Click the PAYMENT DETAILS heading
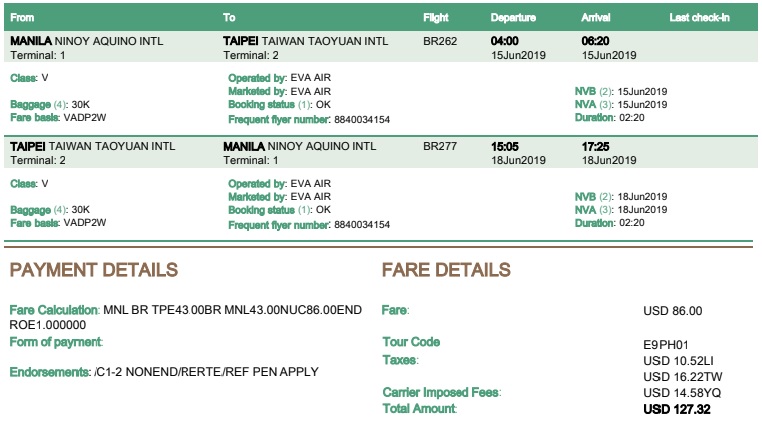 [94, 270]
